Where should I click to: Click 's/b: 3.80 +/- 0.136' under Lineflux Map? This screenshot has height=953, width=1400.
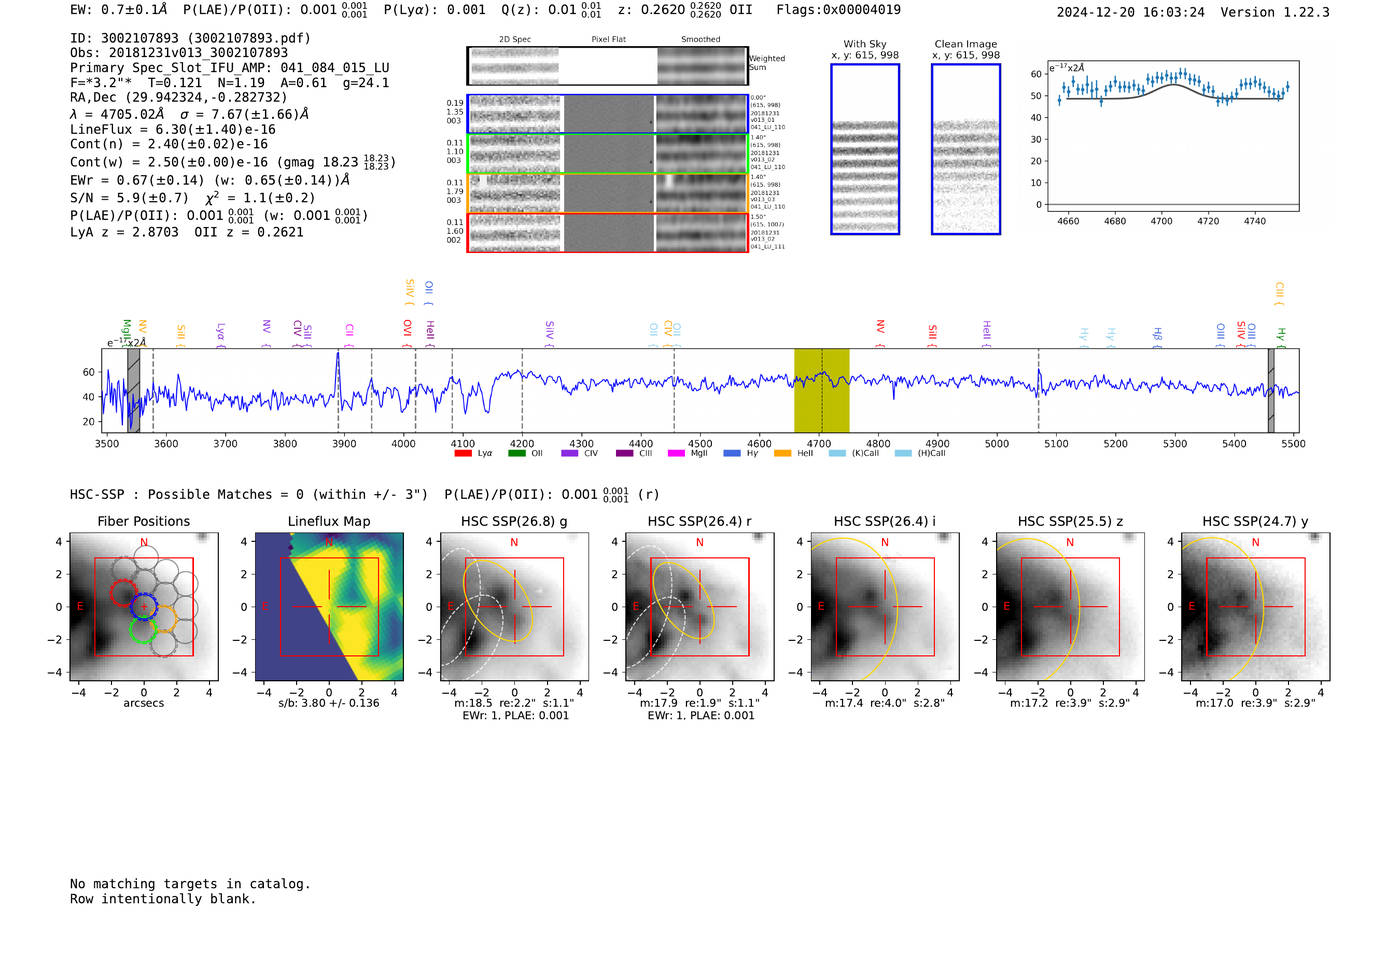click(x=329, y=703)
